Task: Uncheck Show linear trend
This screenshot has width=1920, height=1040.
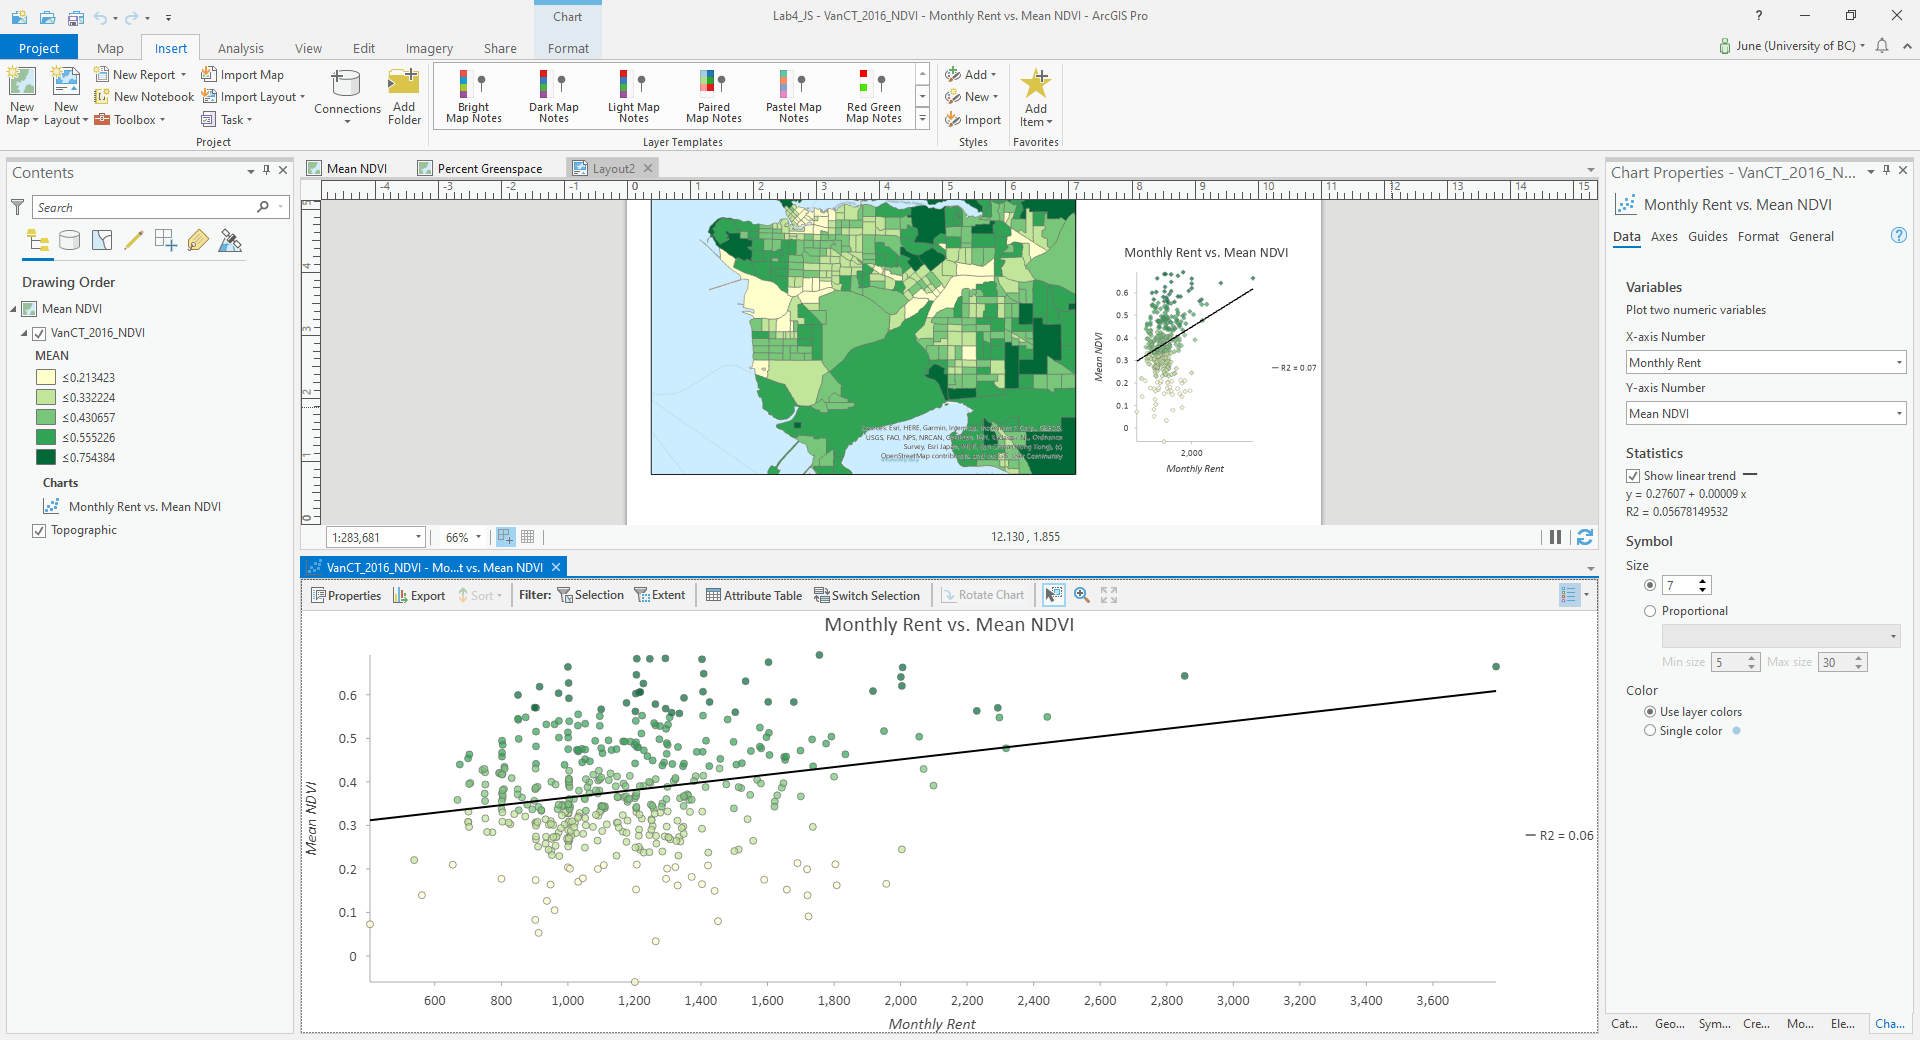Action: (x=1633, y=476)
